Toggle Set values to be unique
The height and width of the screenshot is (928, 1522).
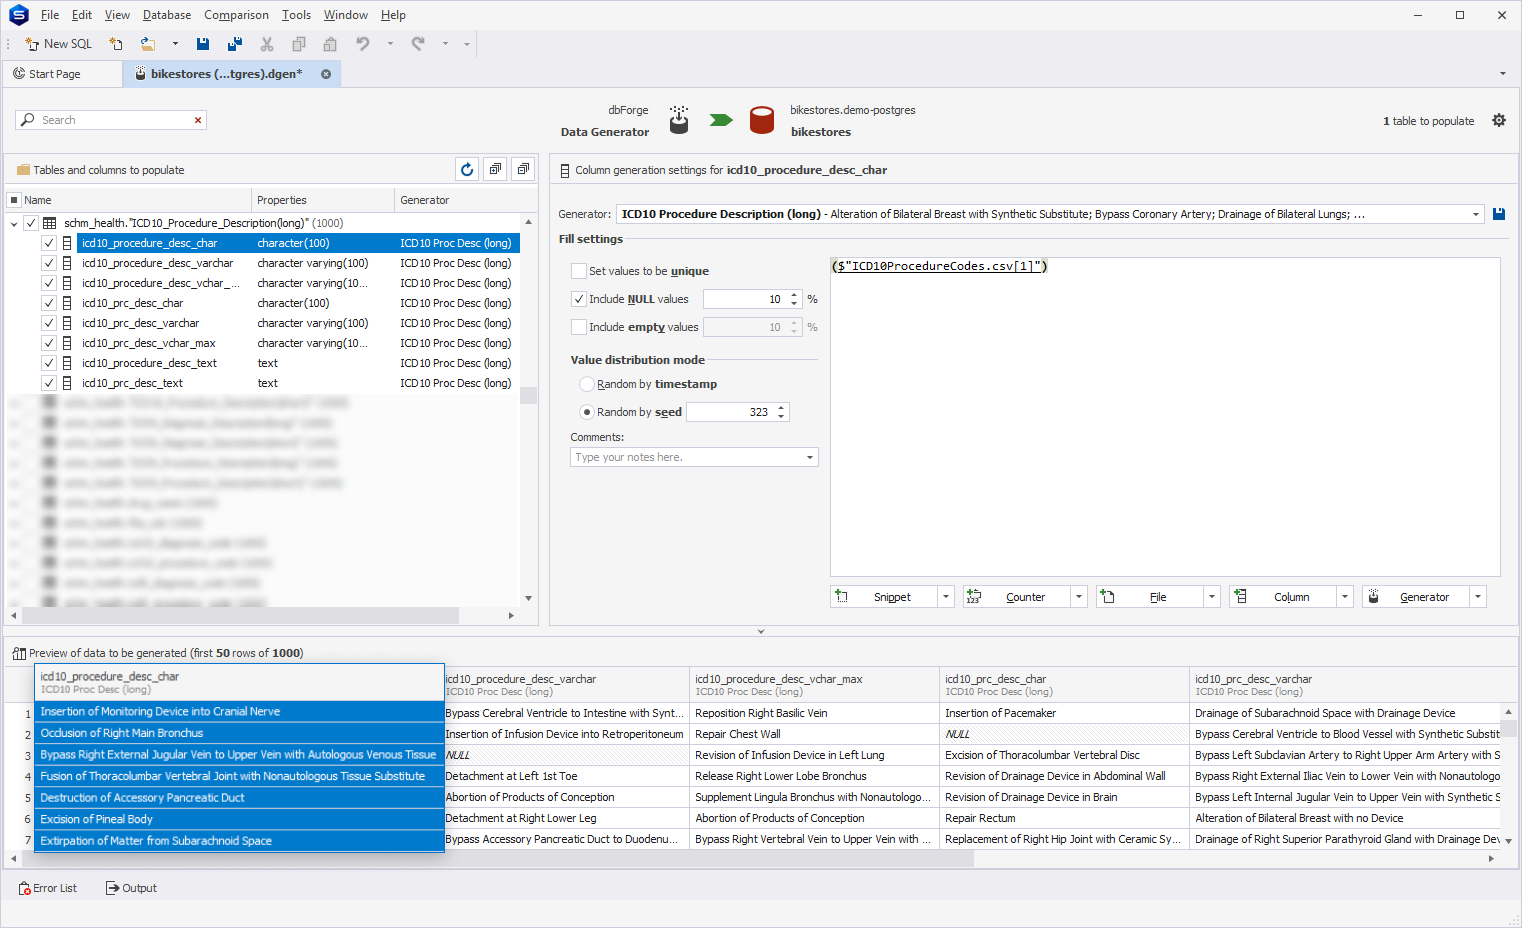point(578,271)
